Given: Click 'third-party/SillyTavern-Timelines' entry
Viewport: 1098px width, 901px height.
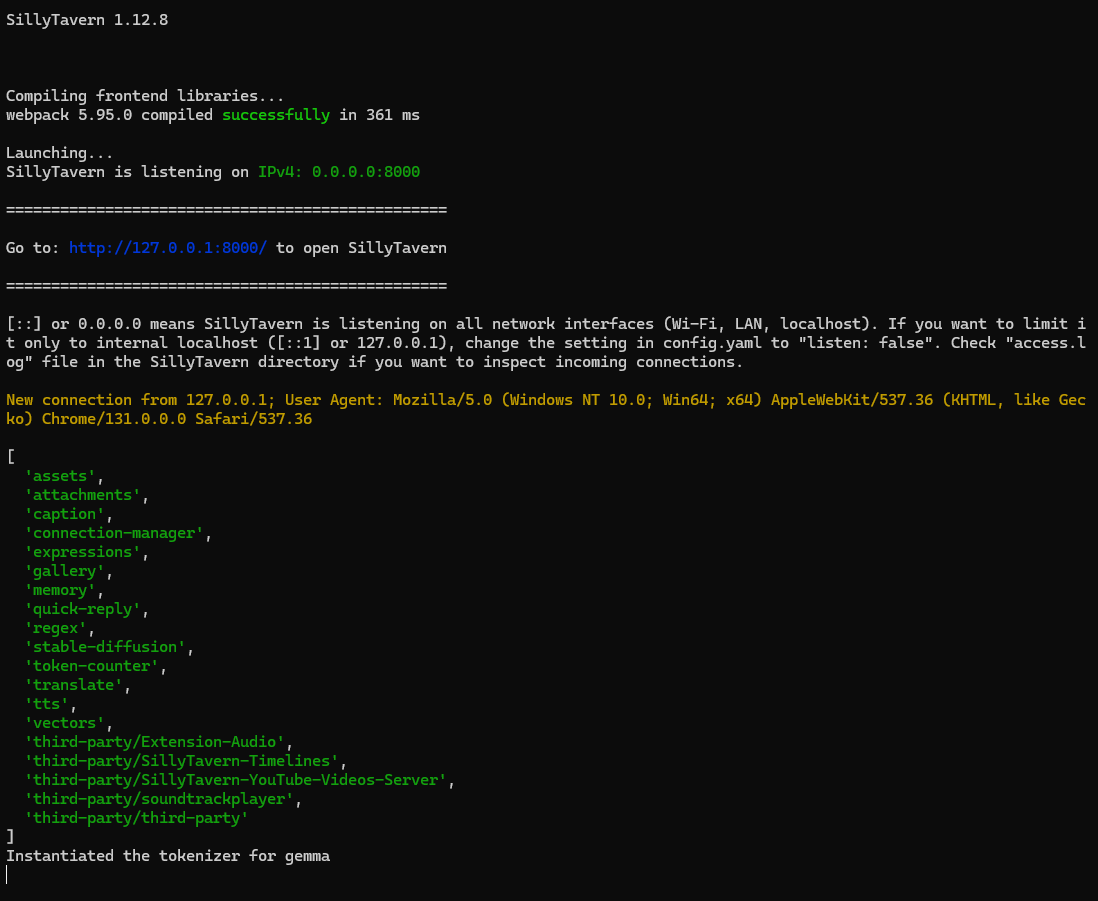Looking at the screenshot, I should pos(181,761).
